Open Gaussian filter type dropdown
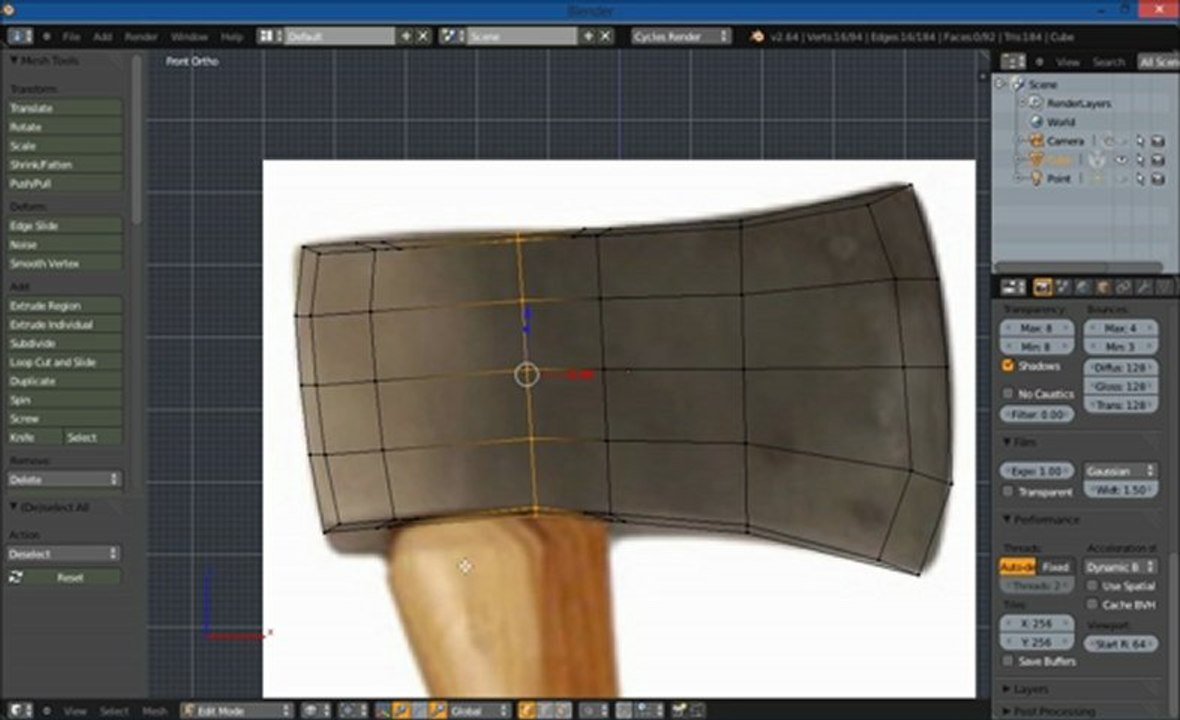This screenshot has width=1180, height=720. 1121,471
